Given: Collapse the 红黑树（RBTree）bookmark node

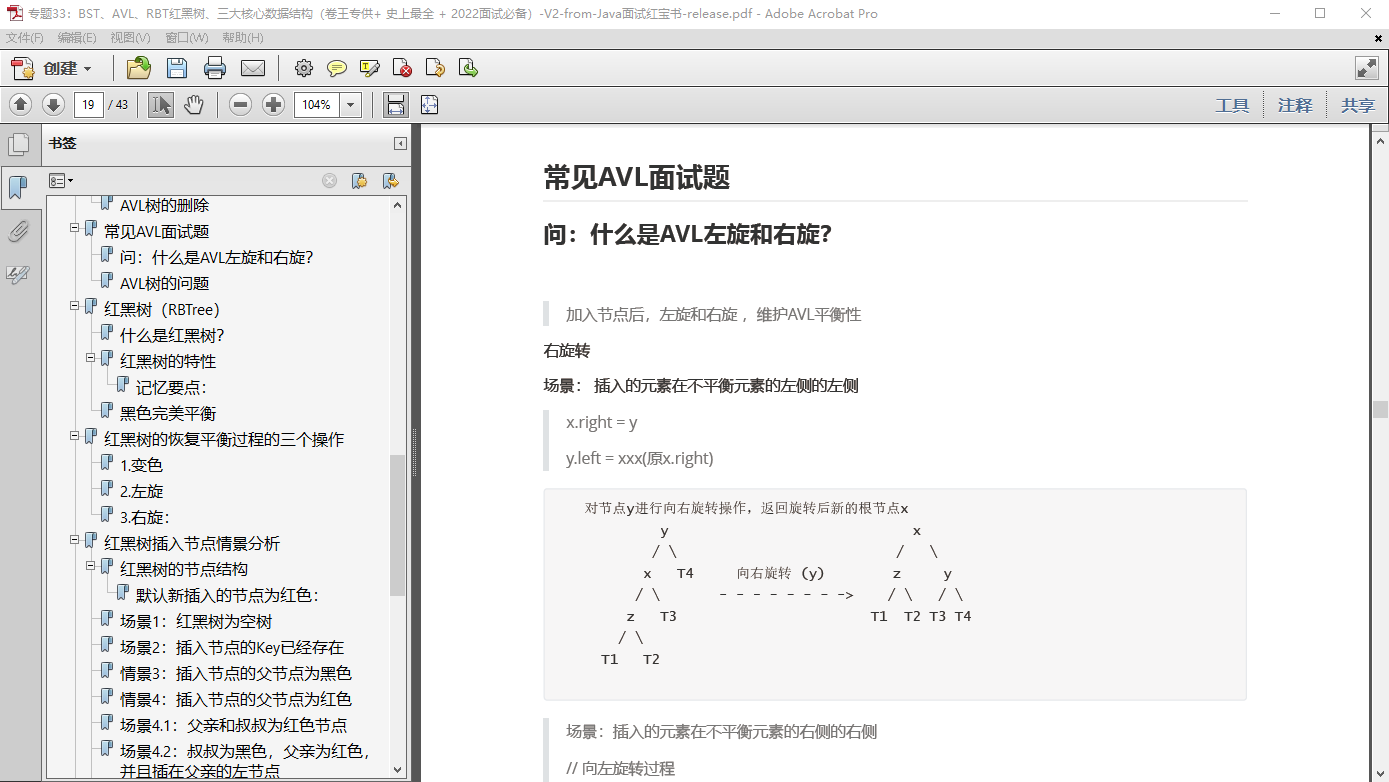Looking at the screenshot, I should coord(74,306).
